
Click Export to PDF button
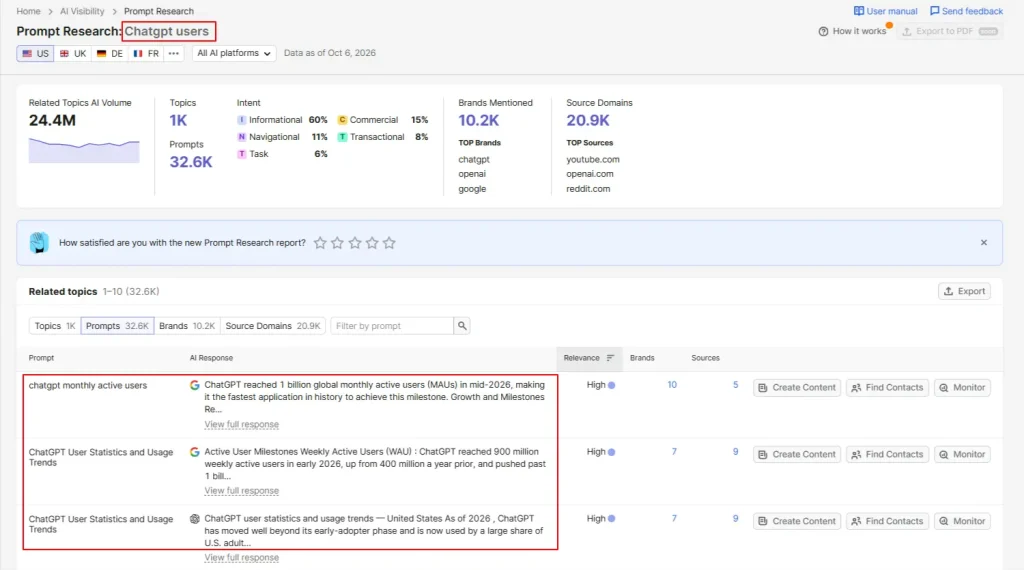coord(950,31)
